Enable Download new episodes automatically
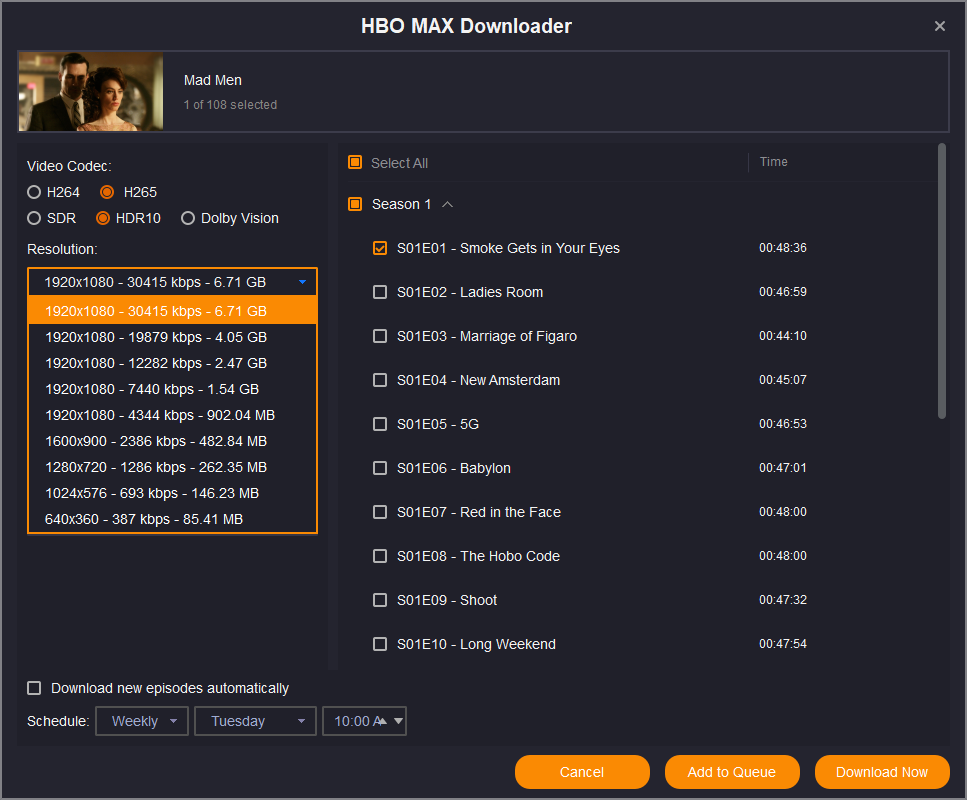The width and height of the screenshot is (967, 800). point(35,688)
